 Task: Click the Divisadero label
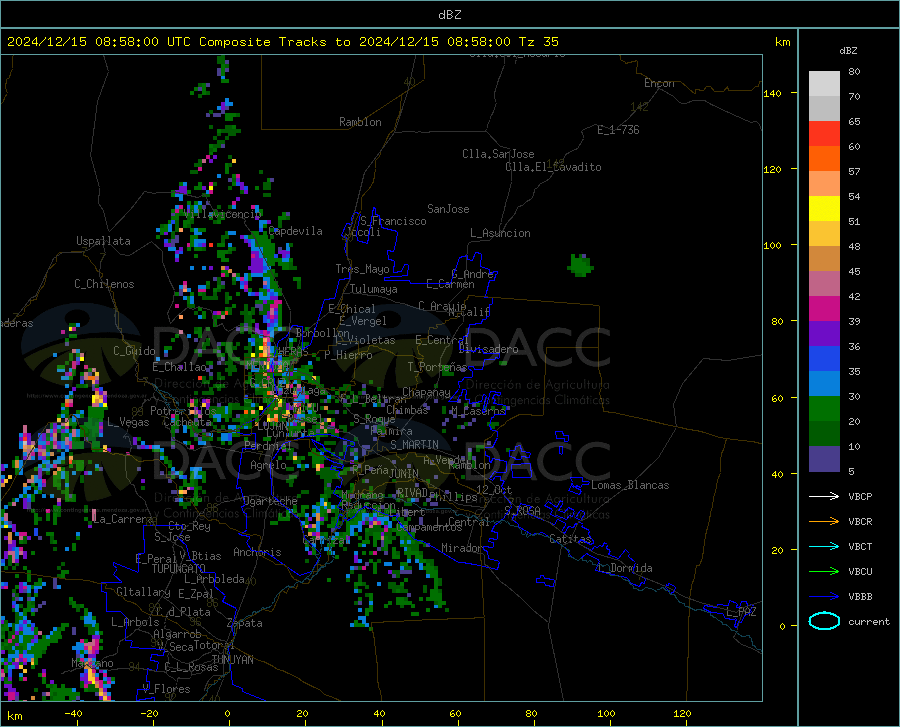[x=488, y=349]
